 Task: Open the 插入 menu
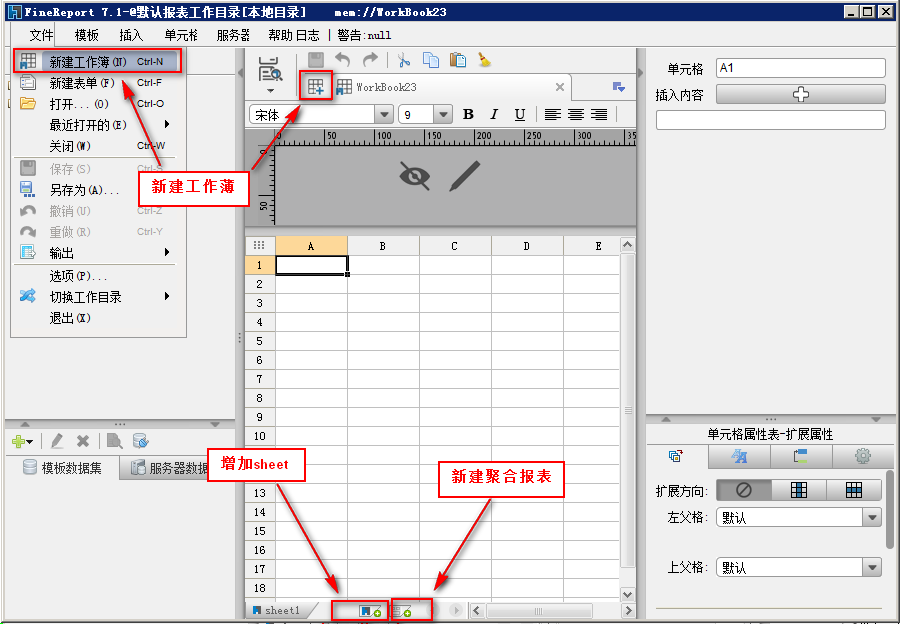[131, 35]
